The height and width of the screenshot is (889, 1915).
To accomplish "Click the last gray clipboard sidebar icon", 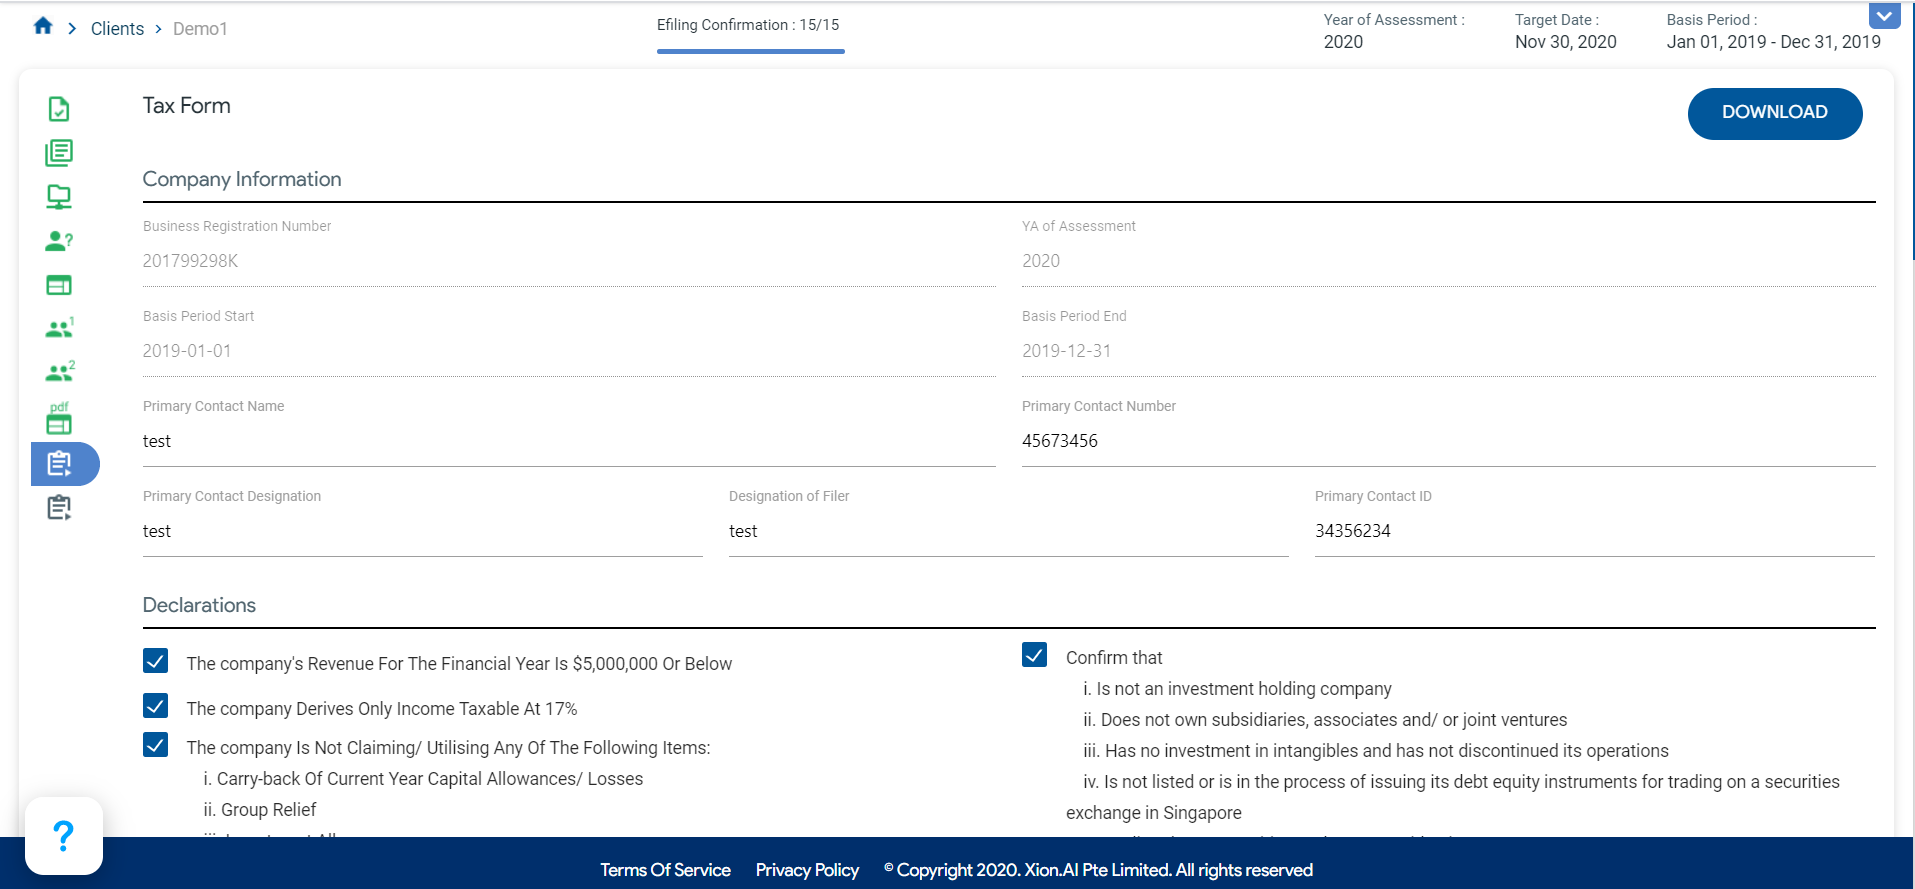I will (x=59, y=508).
